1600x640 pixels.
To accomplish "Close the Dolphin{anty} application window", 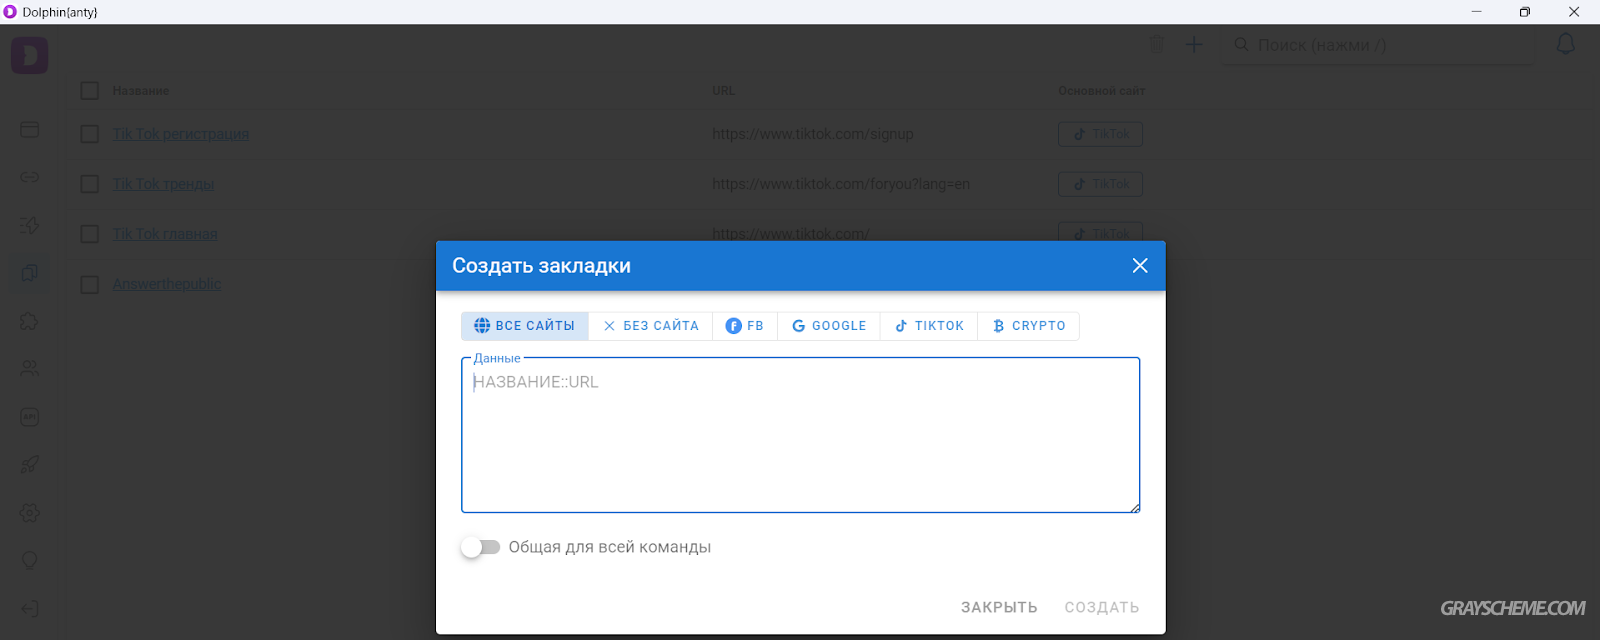I will pyautogui.click(x=1574, y=12).
